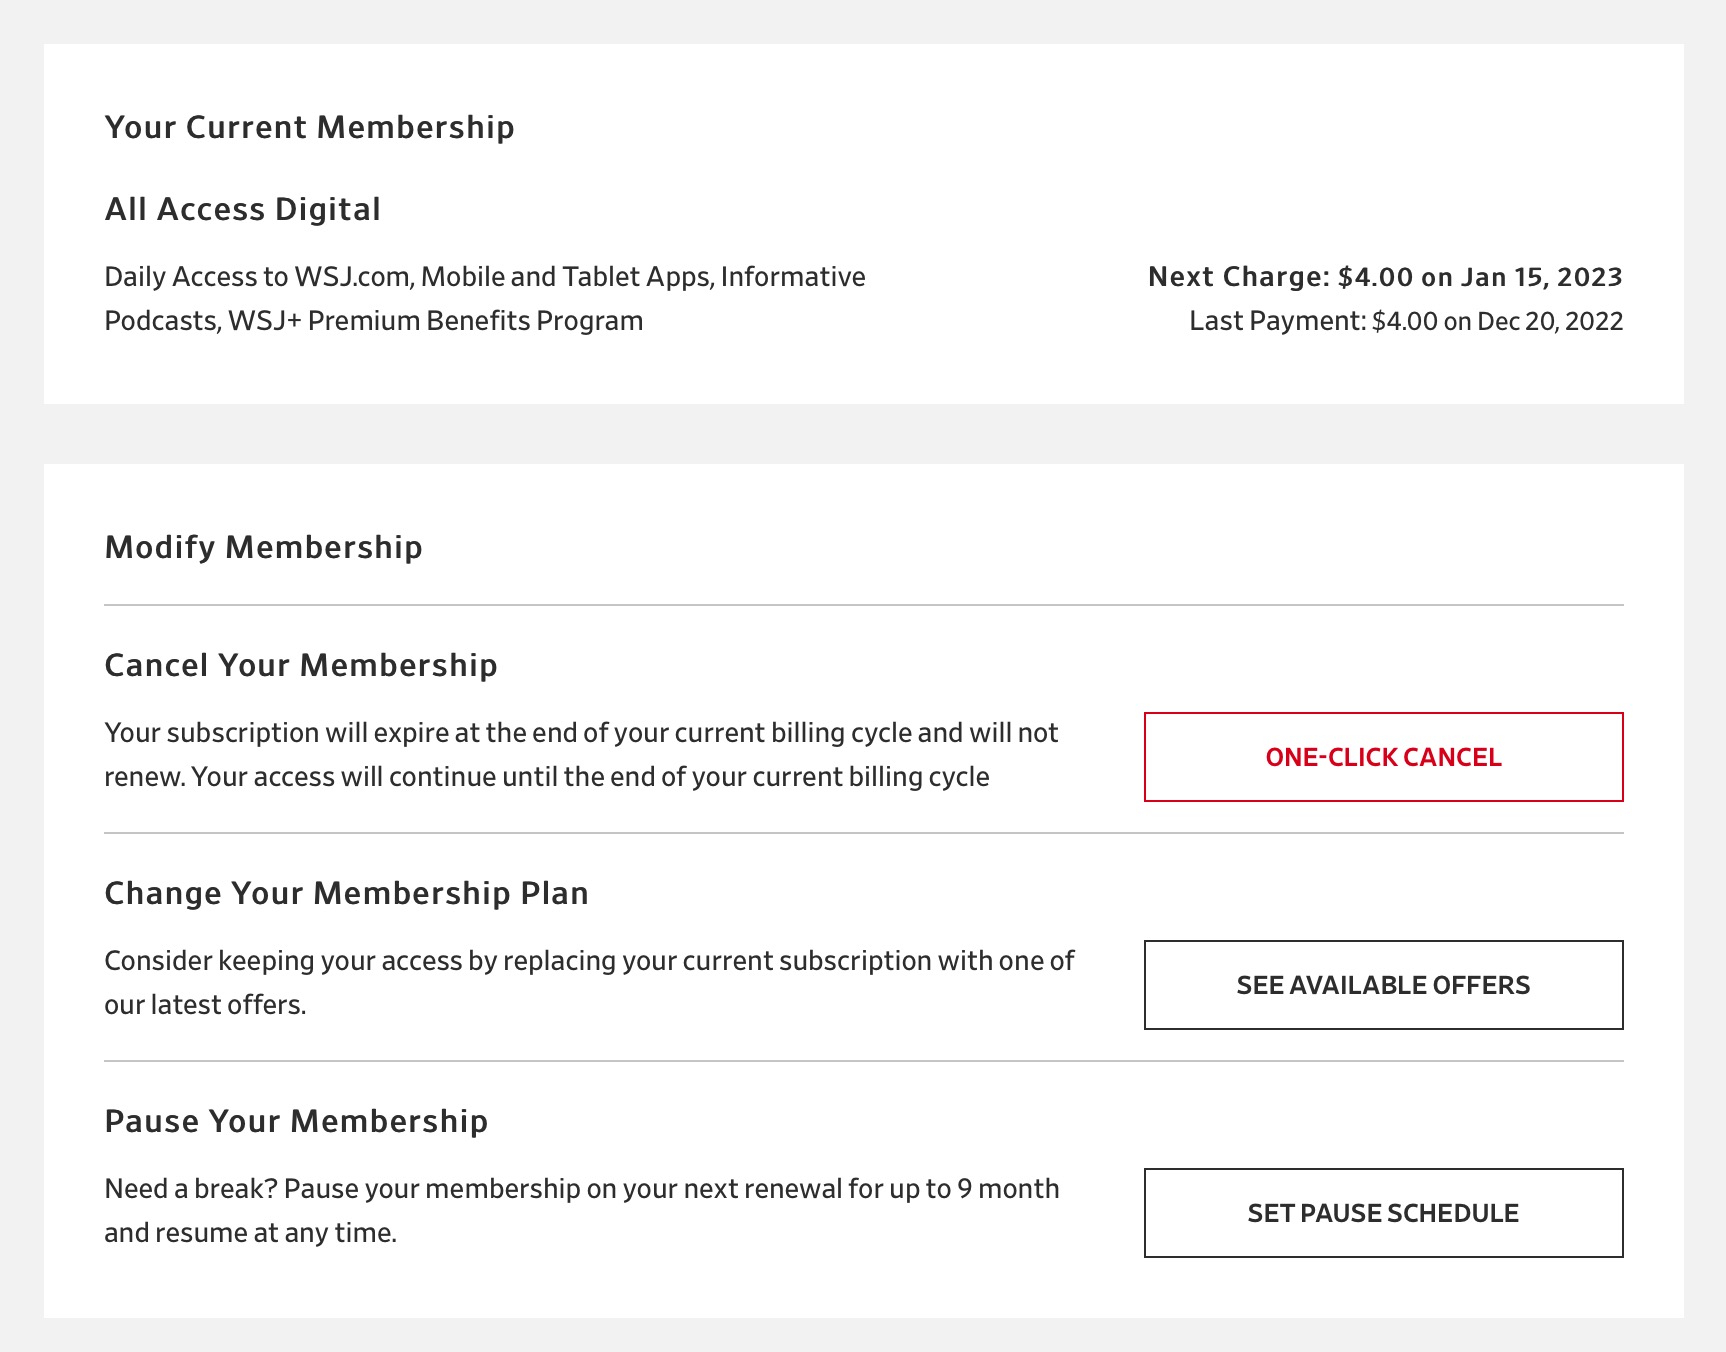Open SEE AVAILABLE OFFERS
Image resolution: width=1726 pixels, height=1352 pixels.
1383,985
